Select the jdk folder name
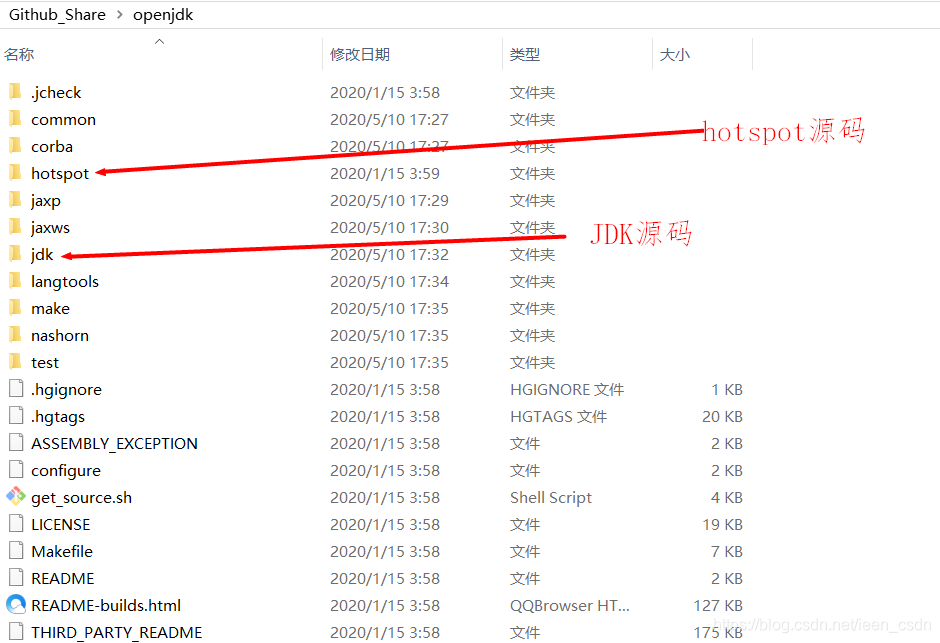The image size is (940, 643). pos(42,255)
